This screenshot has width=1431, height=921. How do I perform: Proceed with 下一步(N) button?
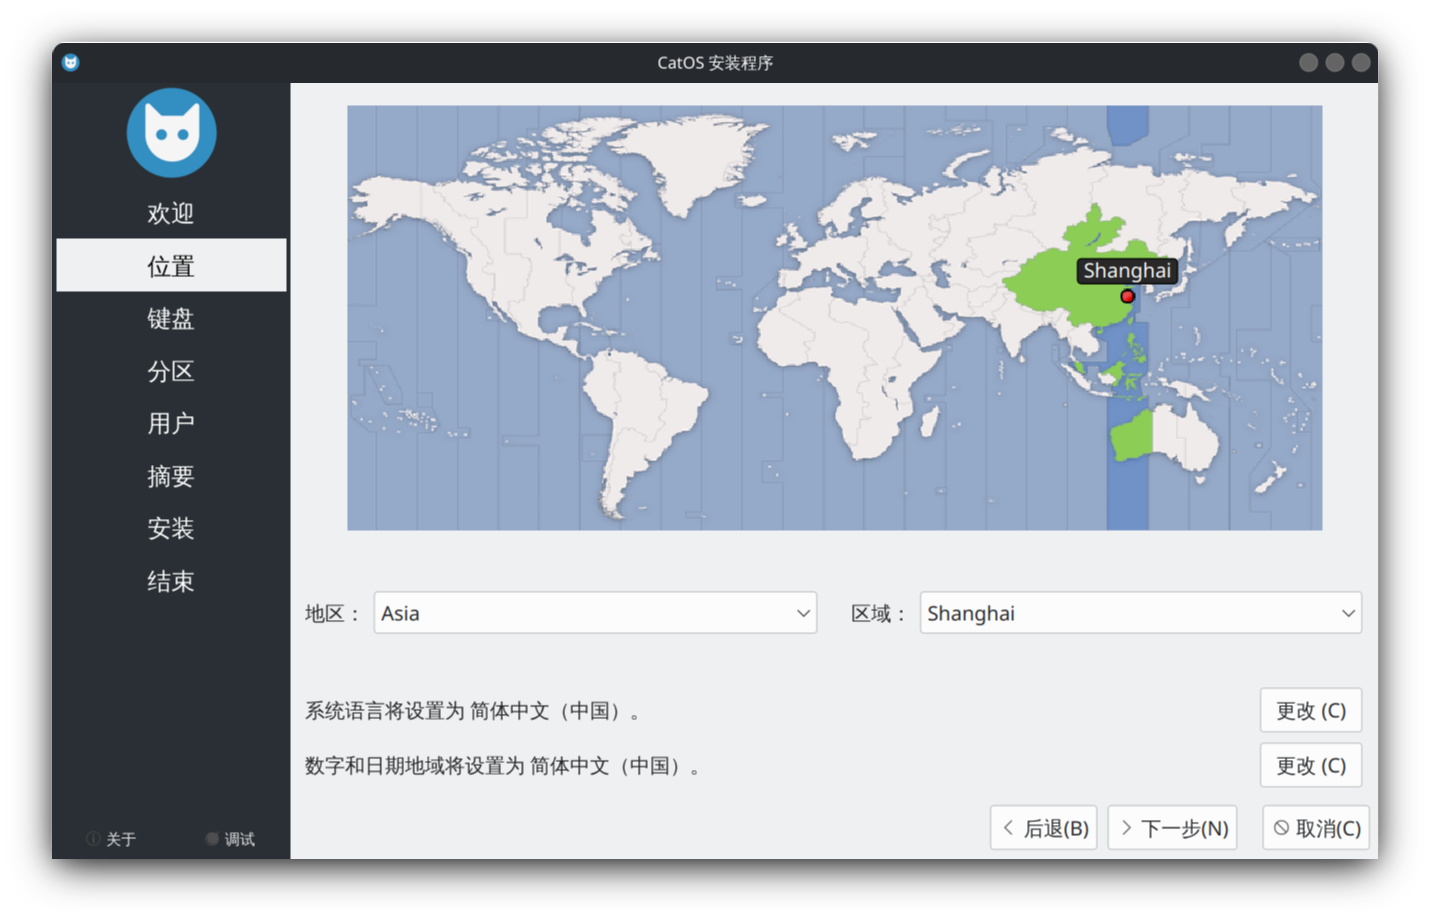pyautogui.click(x=1172, y=828)
